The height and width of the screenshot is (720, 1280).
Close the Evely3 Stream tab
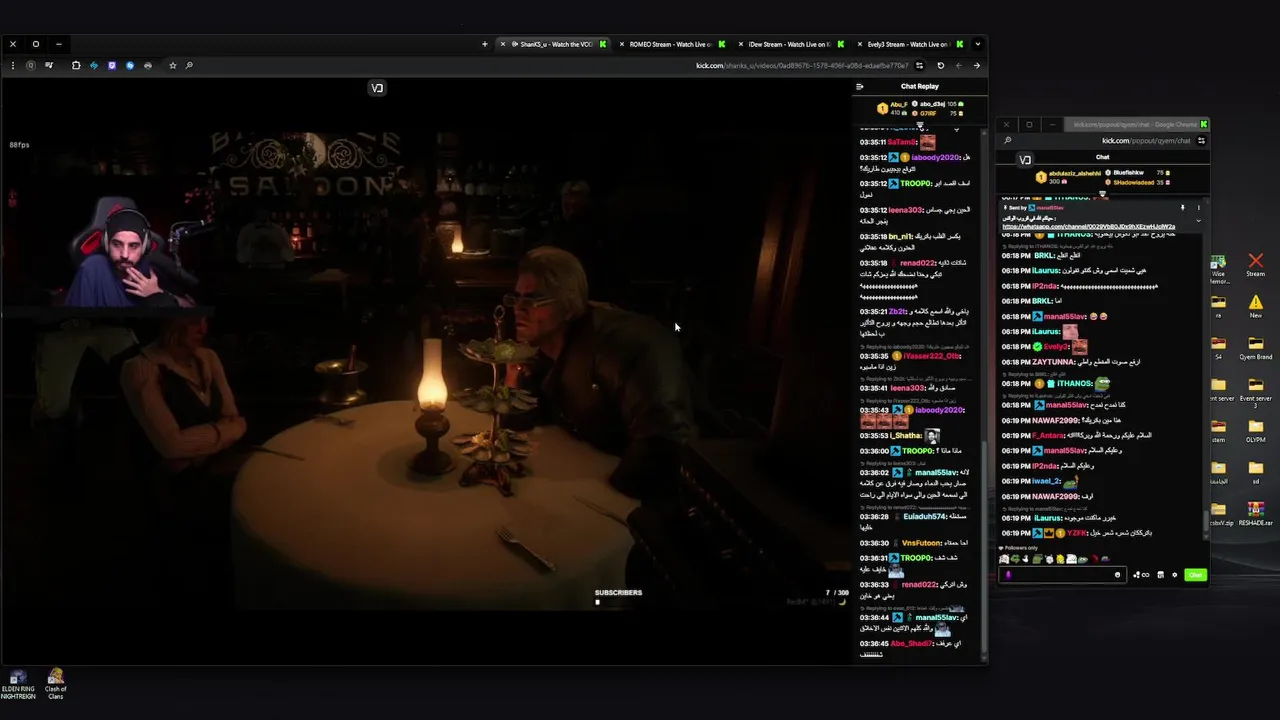pos(859,44)
